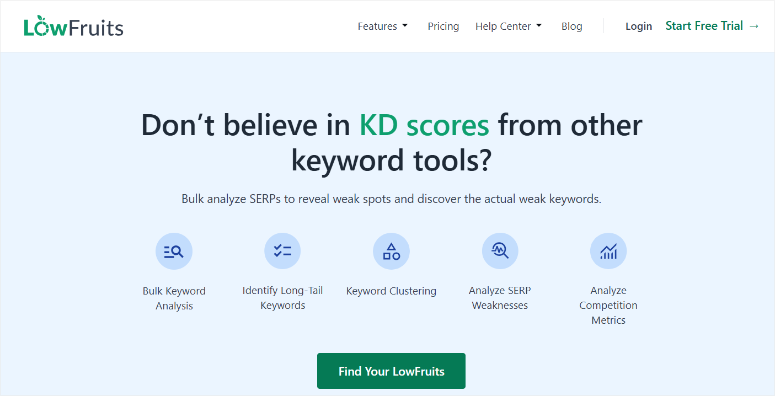Start the free trial
This screenshot has width=775, height=396.
(712, 26)
